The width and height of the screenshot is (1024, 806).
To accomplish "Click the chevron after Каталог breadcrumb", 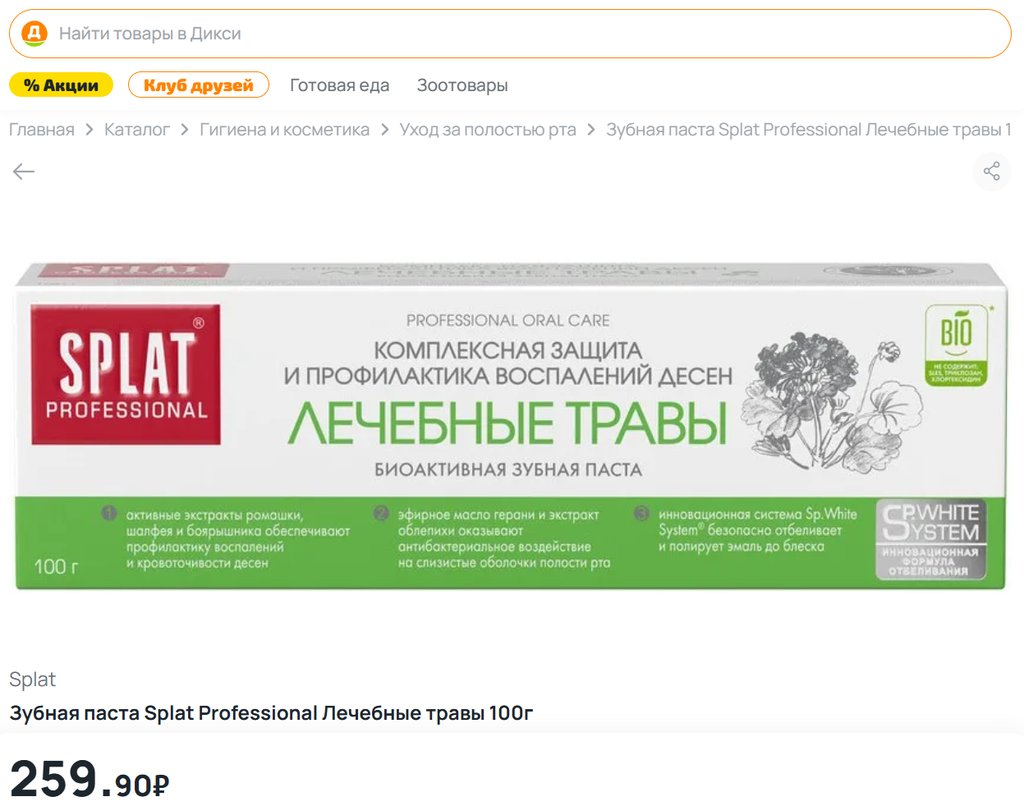I will click(185, 130).
